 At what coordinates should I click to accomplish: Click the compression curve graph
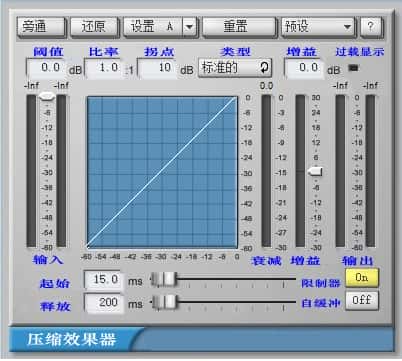click(x=162, y=172)
